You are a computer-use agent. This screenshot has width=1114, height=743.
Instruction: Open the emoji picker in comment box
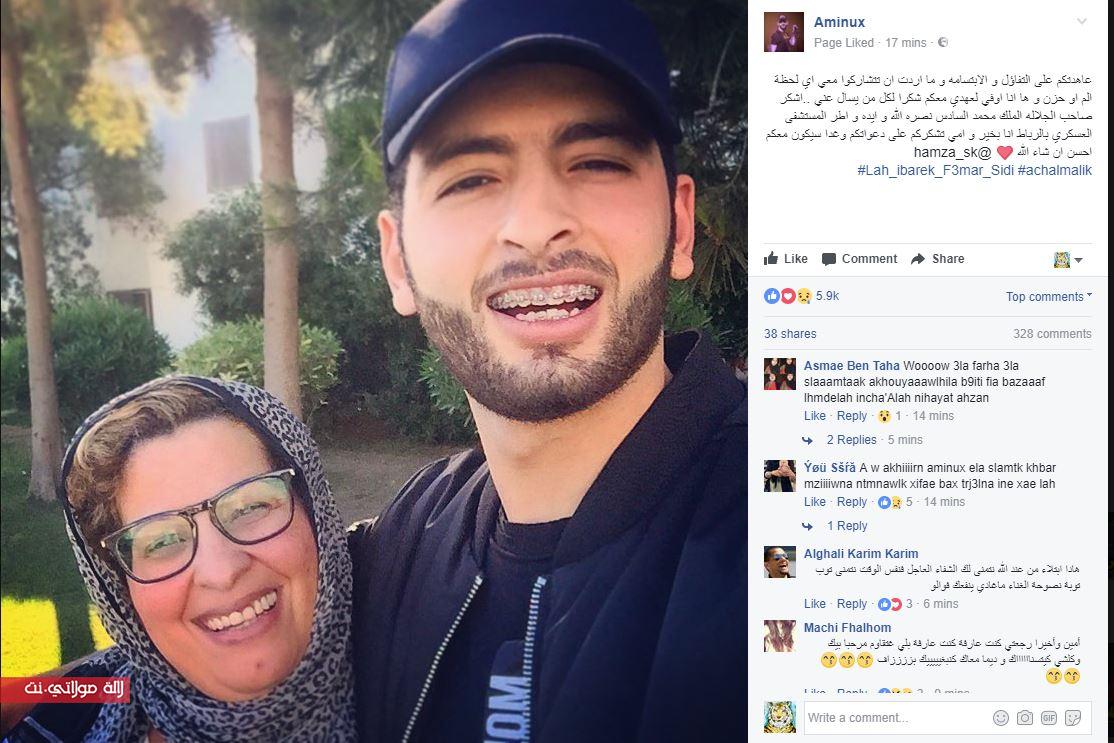(x=1000, y=717)
